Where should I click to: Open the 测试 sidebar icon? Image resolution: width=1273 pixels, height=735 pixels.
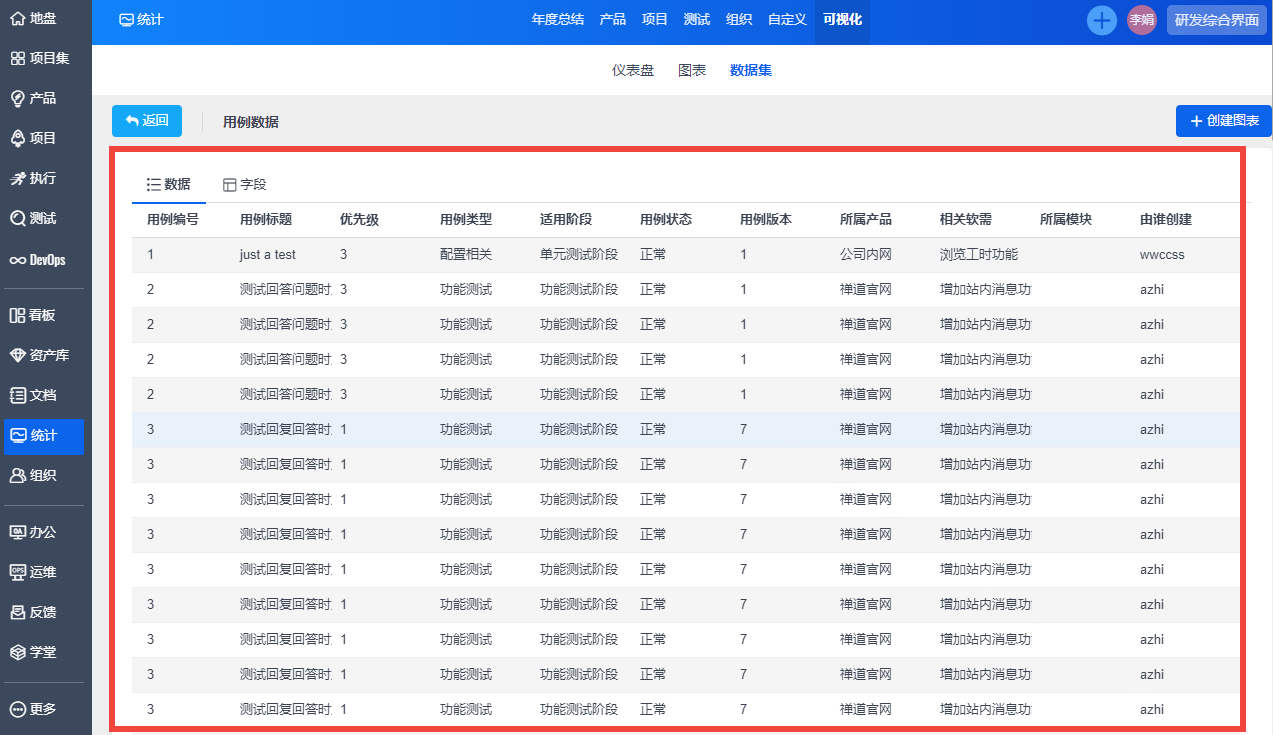[17, 218]
